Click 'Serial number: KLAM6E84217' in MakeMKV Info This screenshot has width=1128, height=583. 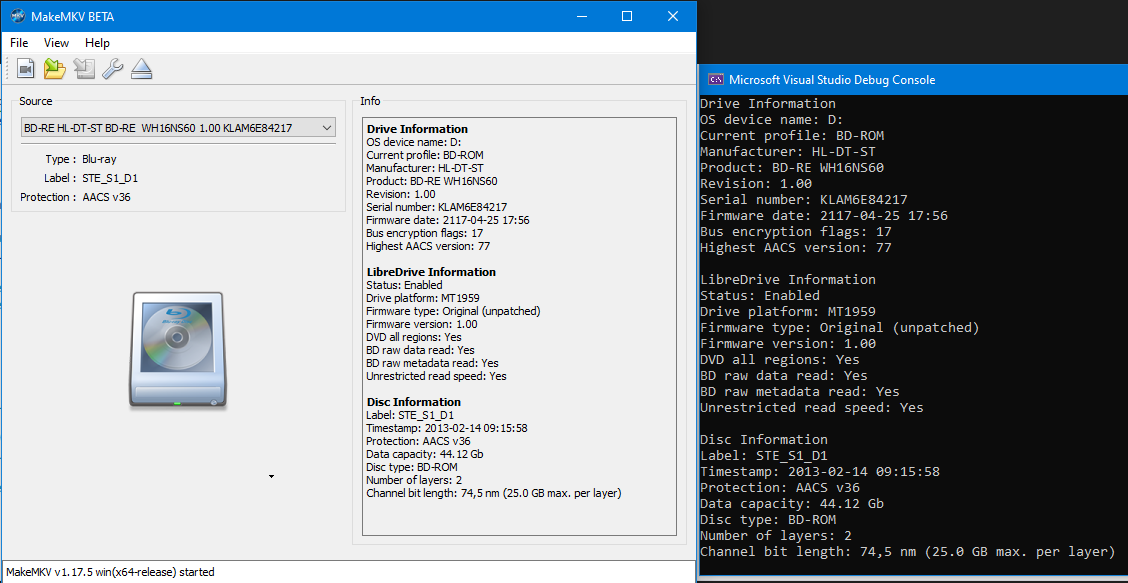[x=437, y=207]
